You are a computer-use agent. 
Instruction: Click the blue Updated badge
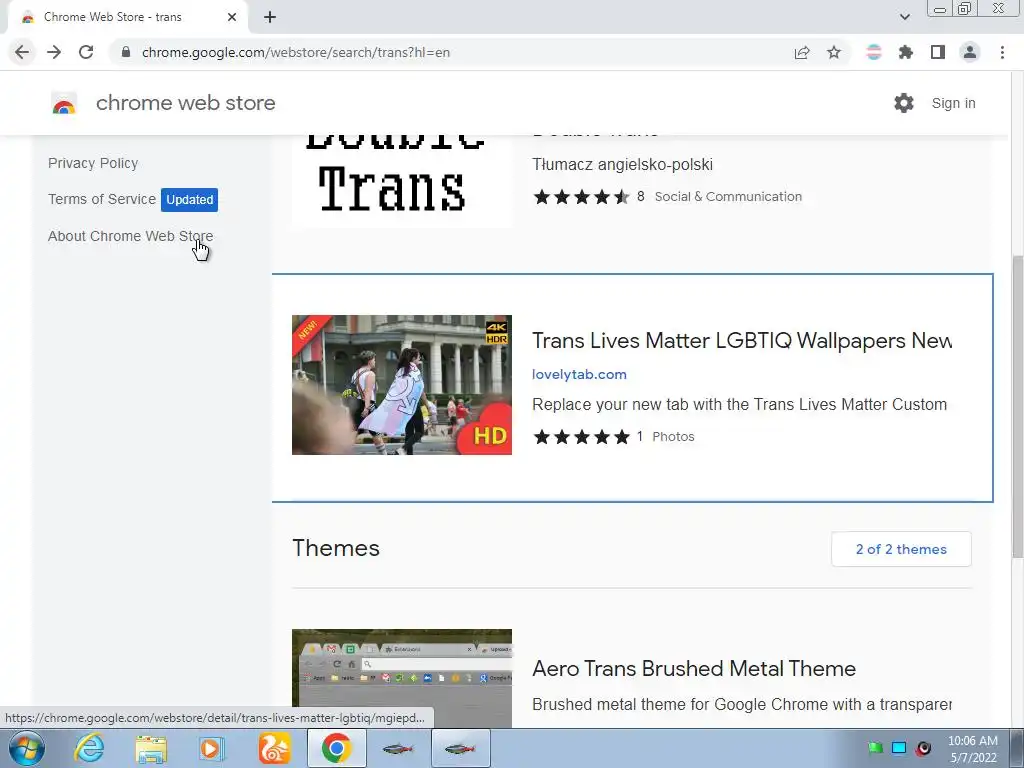[x=189, y=200]
